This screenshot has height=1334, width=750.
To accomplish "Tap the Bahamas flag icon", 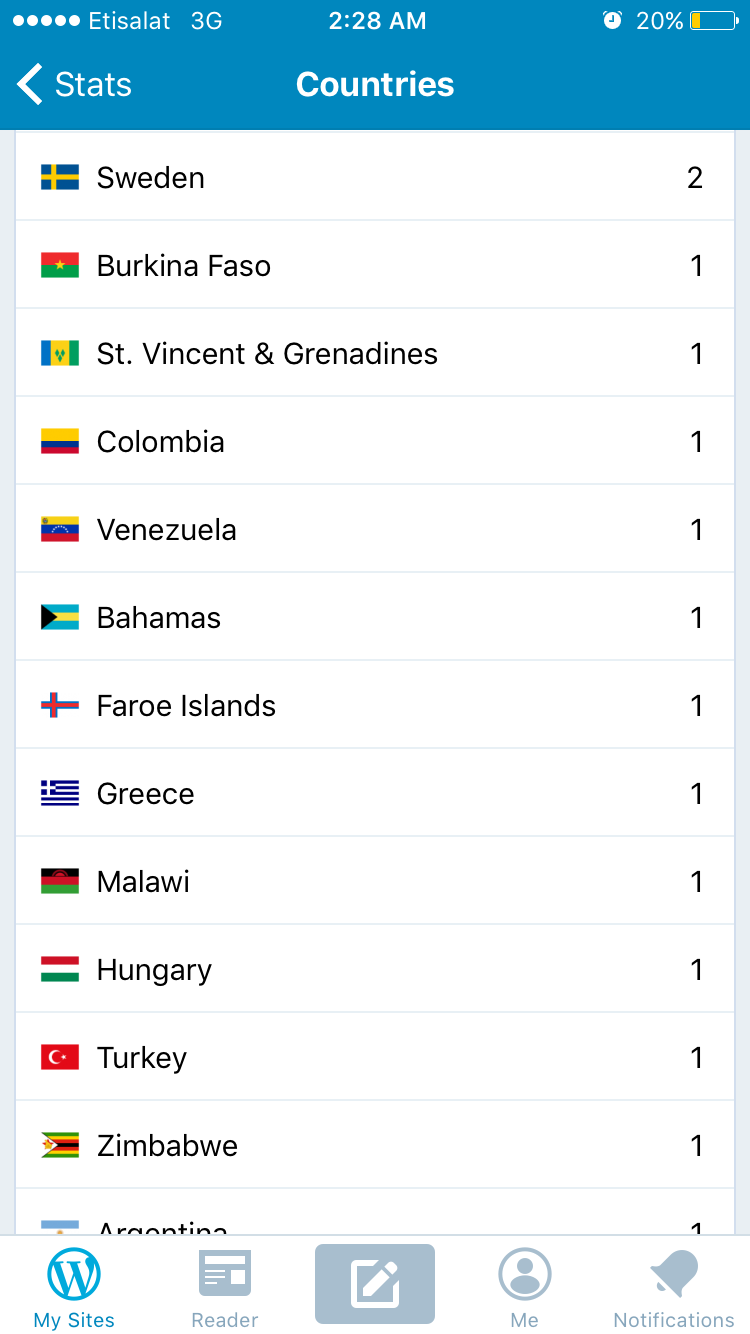I will [x=60, y=618].
